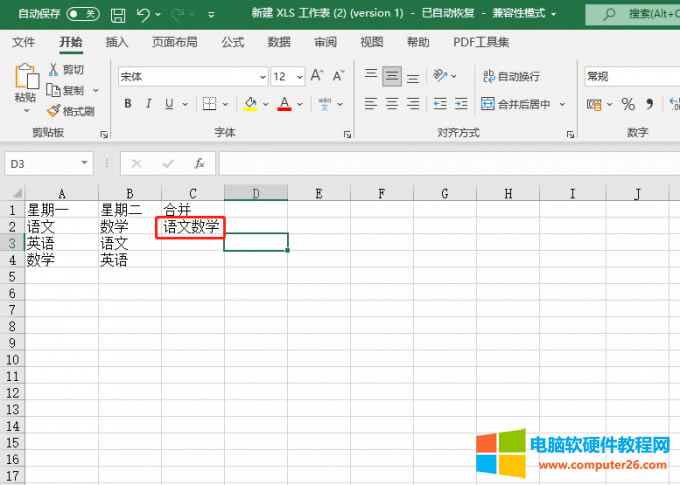This screenshot has width=680, height=485.
Task: Toggle the AutoSave switch
Action: [83, 14]
